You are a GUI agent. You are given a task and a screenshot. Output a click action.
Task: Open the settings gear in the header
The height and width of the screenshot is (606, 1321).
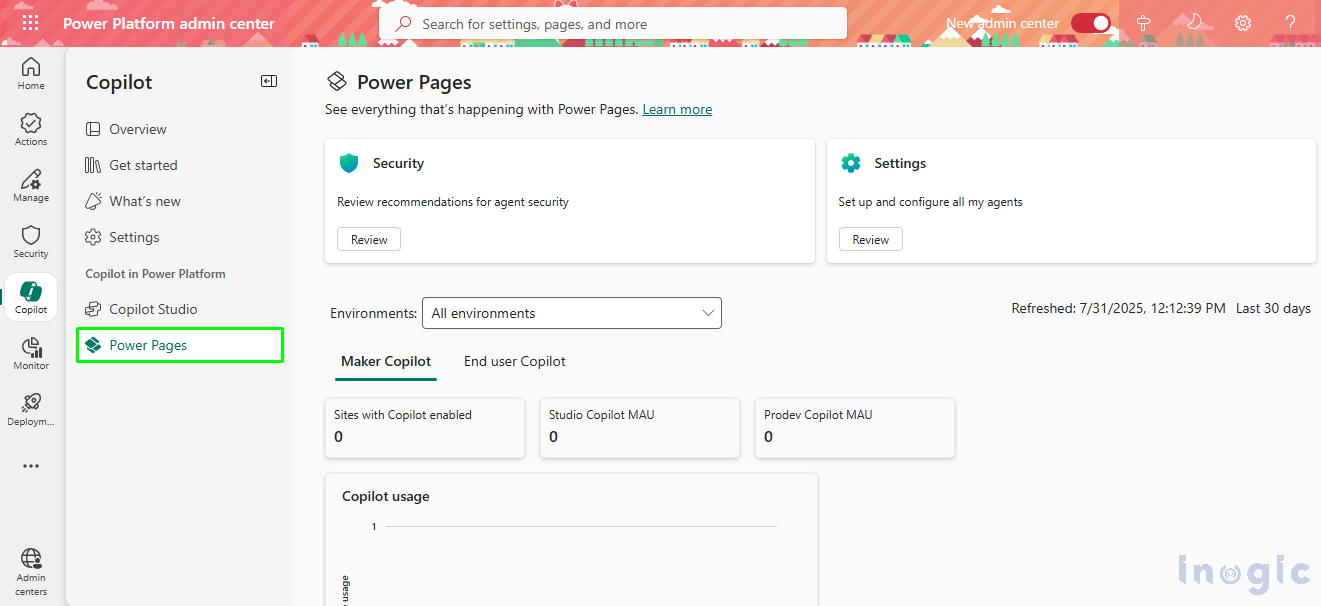pos(1243,23)
